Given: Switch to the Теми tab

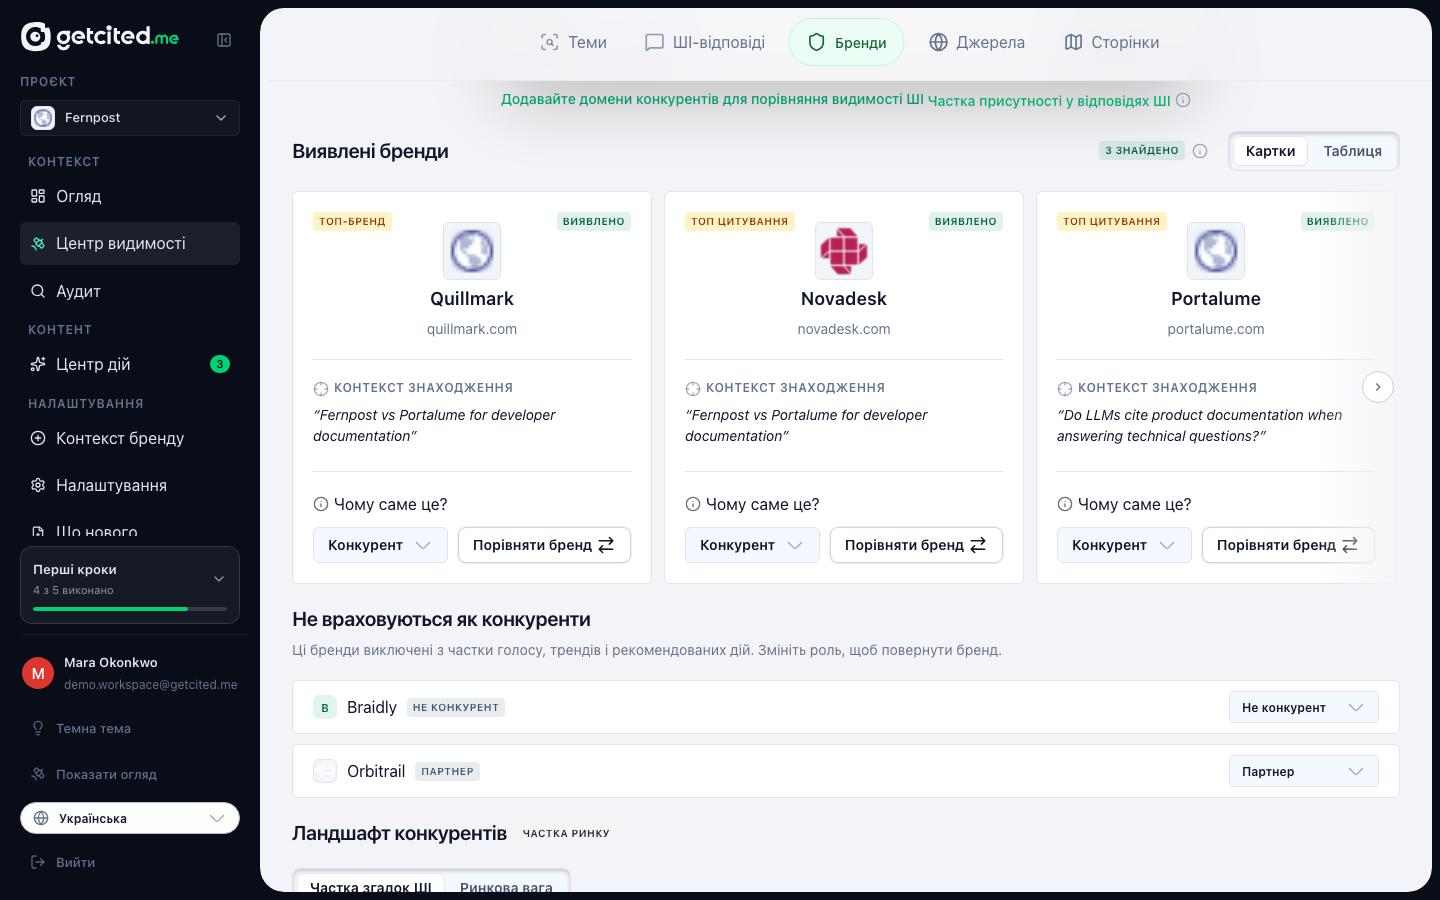Looking at the screenshot, I should [x=573, y=42].
